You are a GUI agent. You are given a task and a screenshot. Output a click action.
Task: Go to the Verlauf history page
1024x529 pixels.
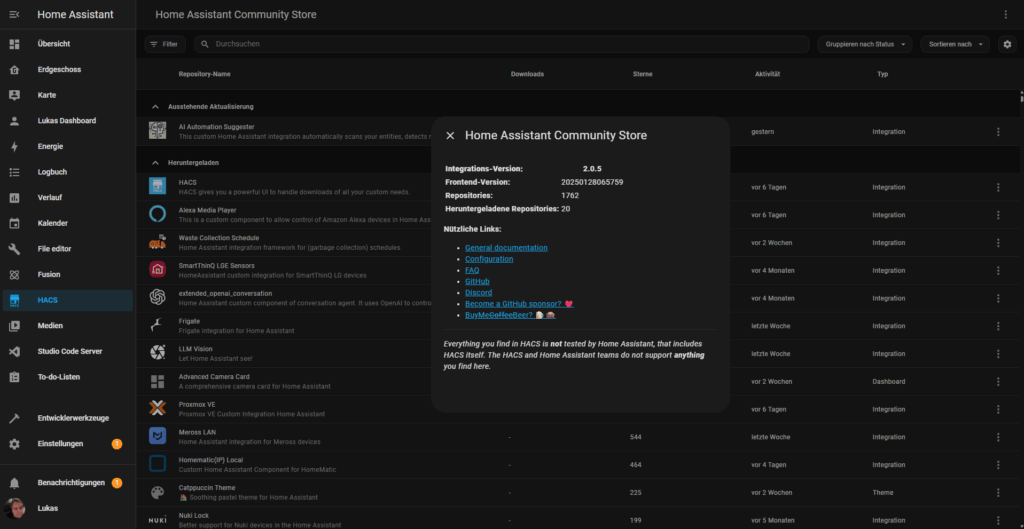68,197
